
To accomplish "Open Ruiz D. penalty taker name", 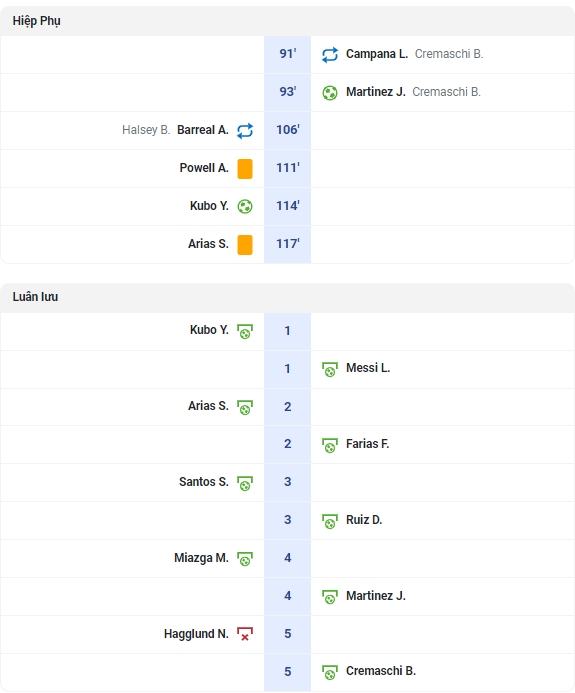I will (x=364, y=520).
